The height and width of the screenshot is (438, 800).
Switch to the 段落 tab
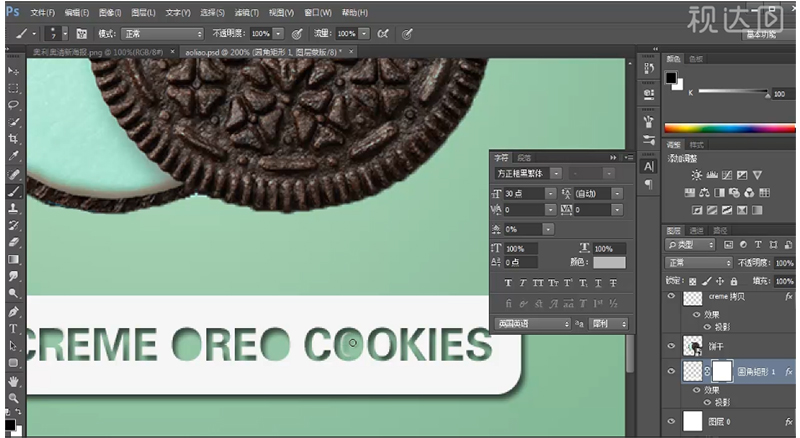[524, 158]
